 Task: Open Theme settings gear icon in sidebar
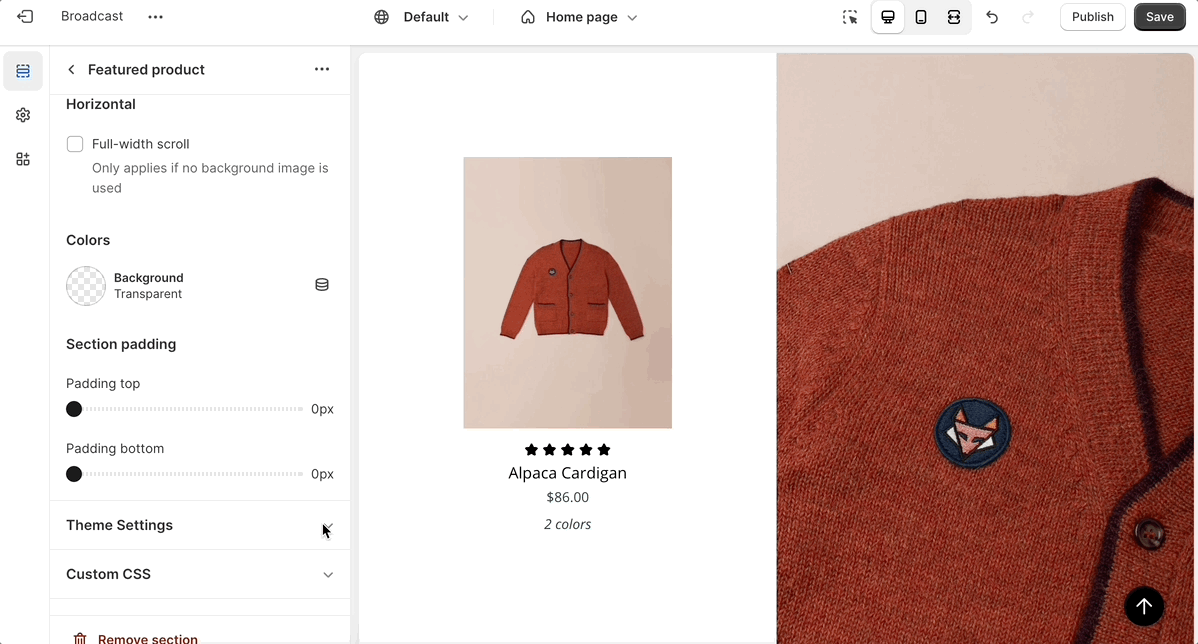[23, 115]
